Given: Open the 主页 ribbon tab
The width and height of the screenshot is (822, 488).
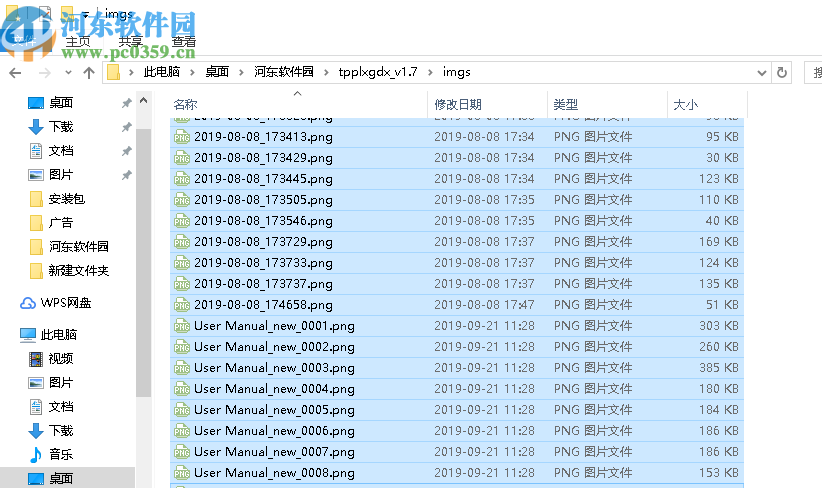Looking at the screenshot, I should point(78,41).
